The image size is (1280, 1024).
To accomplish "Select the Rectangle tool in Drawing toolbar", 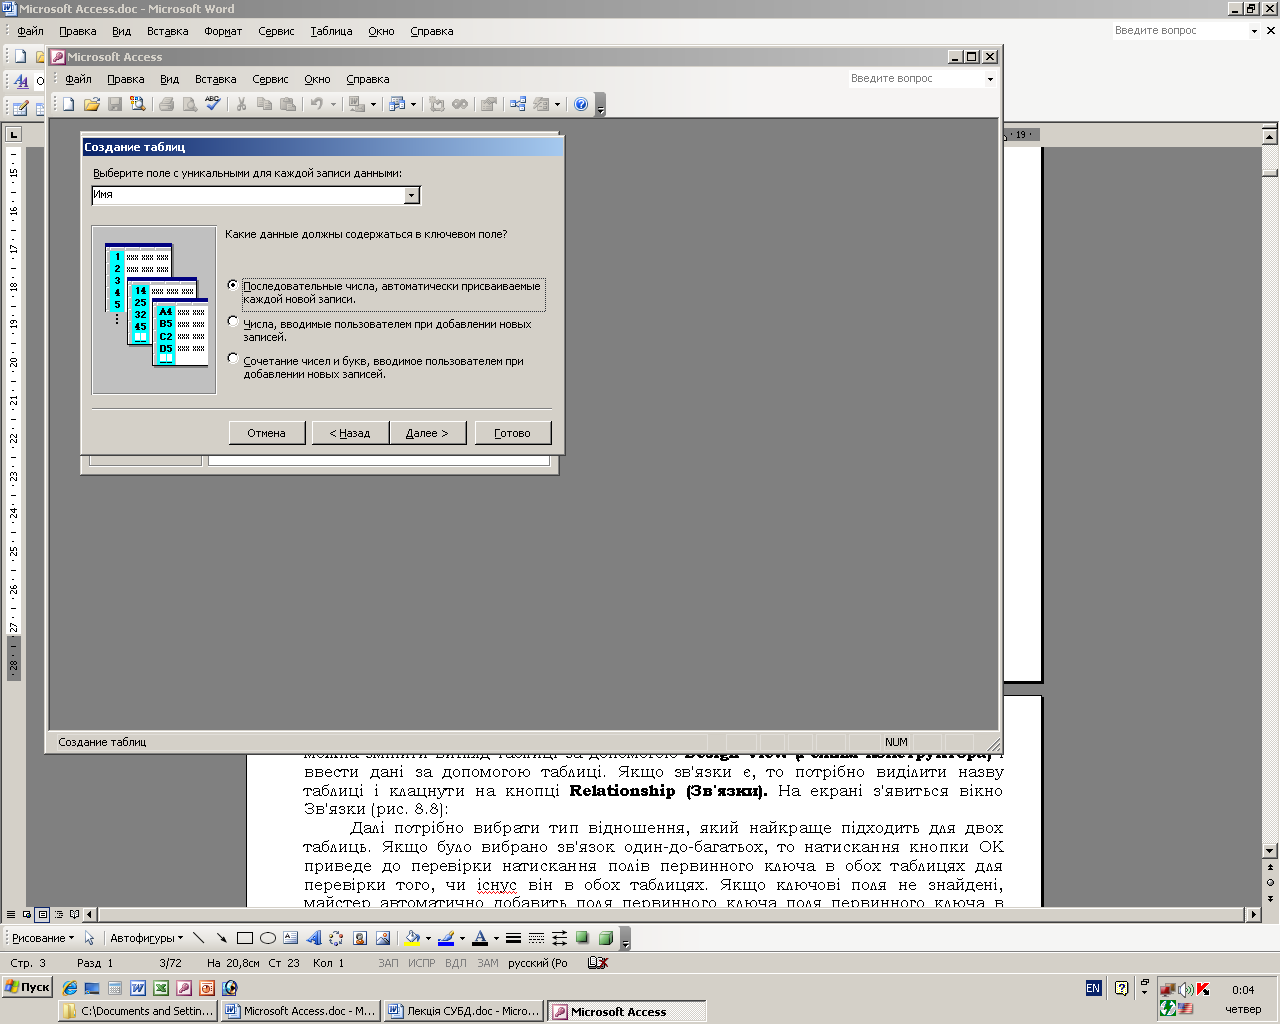I will 245,938.
